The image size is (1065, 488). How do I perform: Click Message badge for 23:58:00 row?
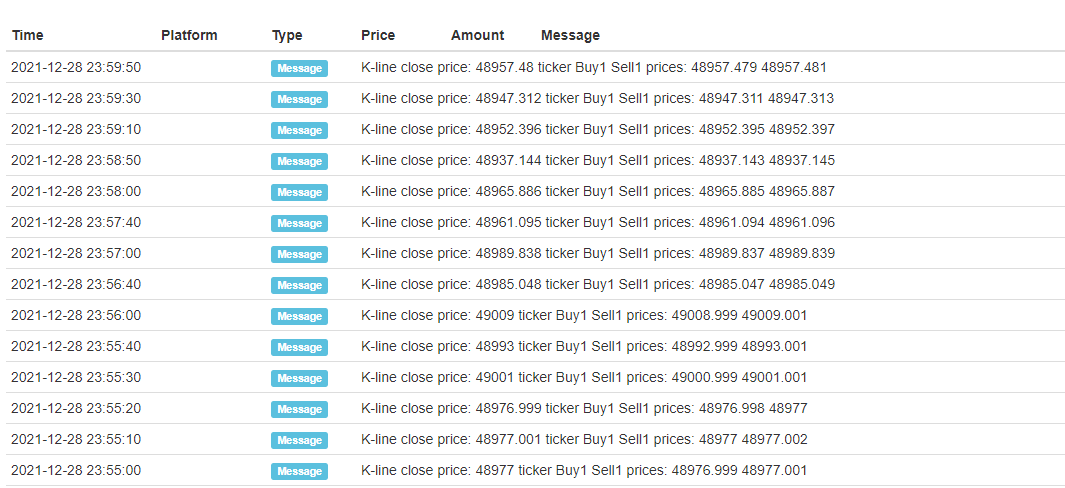[x=300, y=192]
